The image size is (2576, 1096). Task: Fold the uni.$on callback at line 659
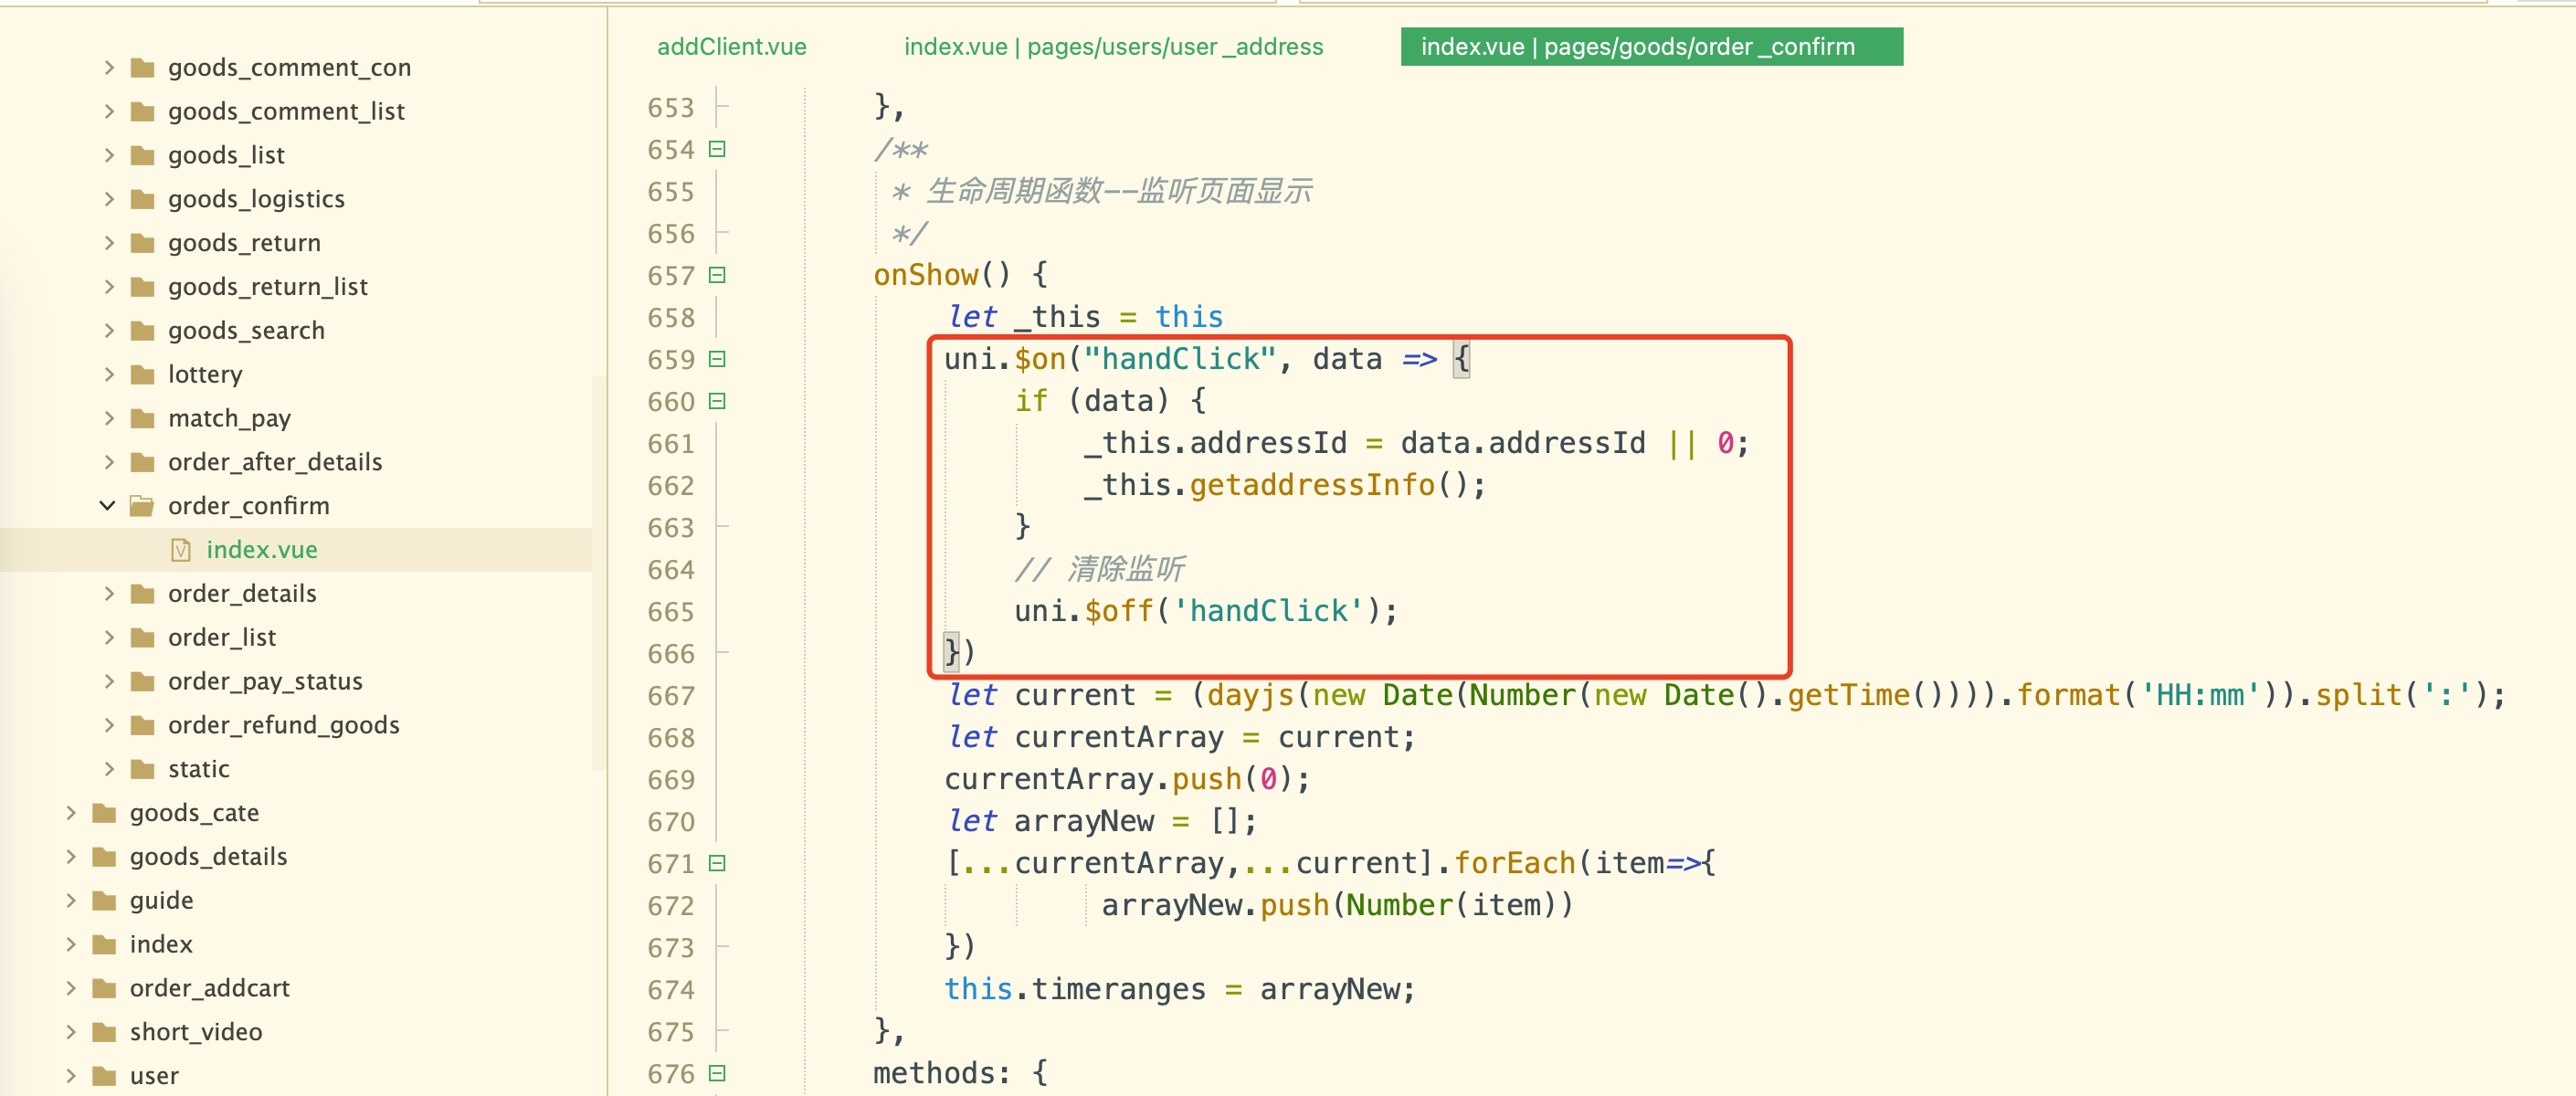click(717, 360)
